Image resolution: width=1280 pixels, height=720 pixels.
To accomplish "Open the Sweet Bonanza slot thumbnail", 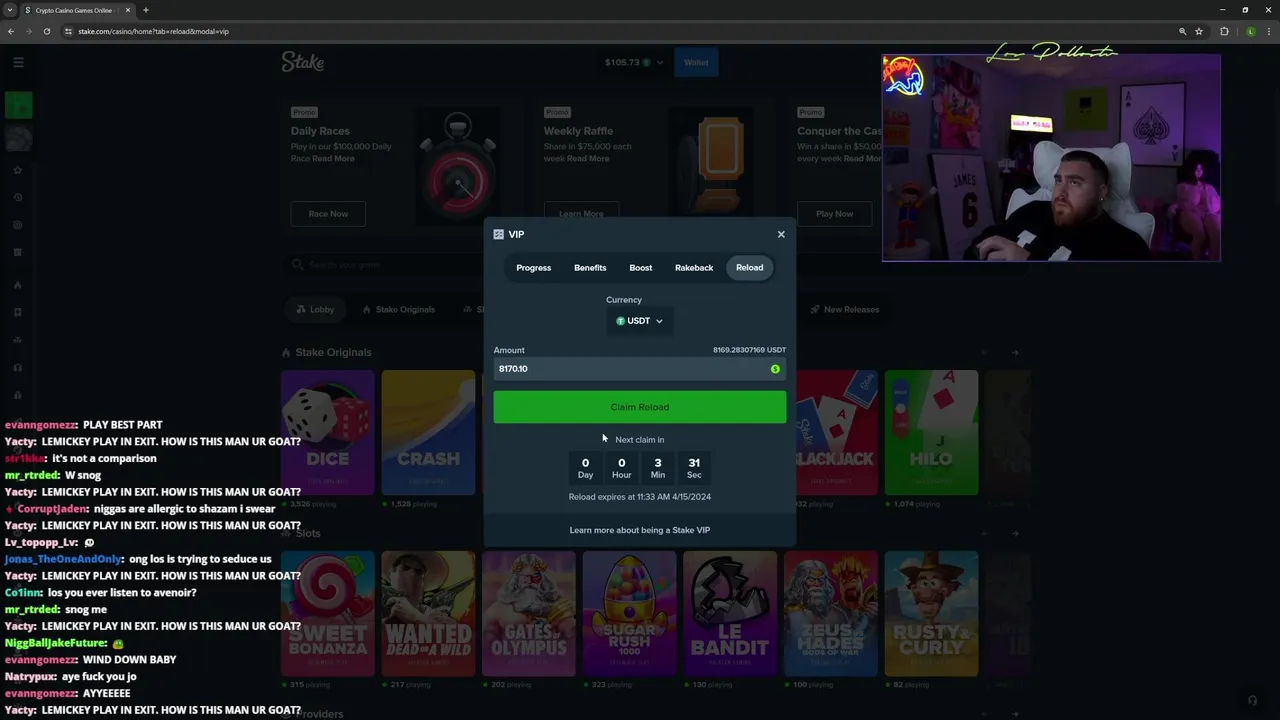I will [328, 613].
